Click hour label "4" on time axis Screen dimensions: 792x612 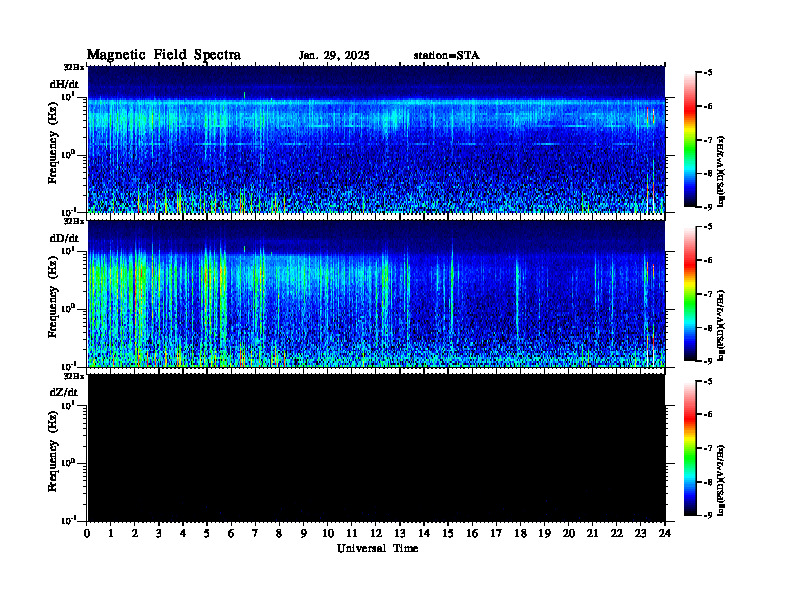point(183,533)
